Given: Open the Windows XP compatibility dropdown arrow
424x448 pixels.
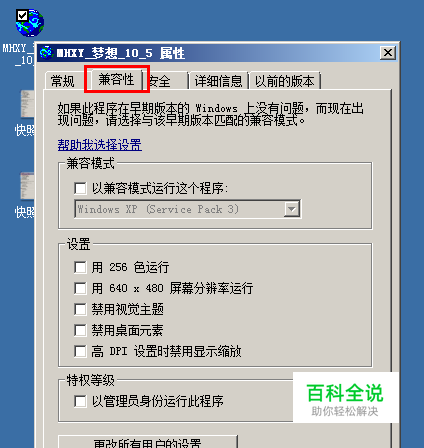Looking at the screenshot, I should [x=292, y=209].
